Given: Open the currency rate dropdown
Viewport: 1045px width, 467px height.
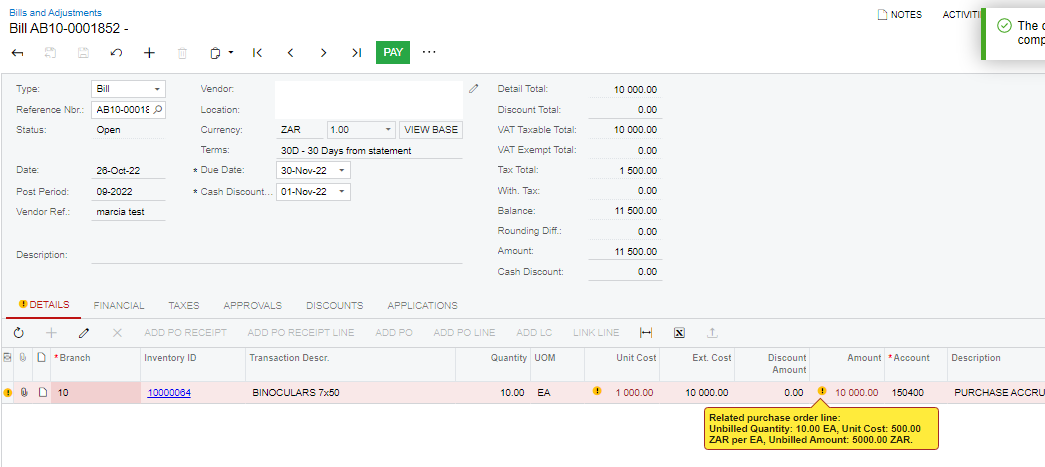Looking at the screenshot, I should click(388, 130).
